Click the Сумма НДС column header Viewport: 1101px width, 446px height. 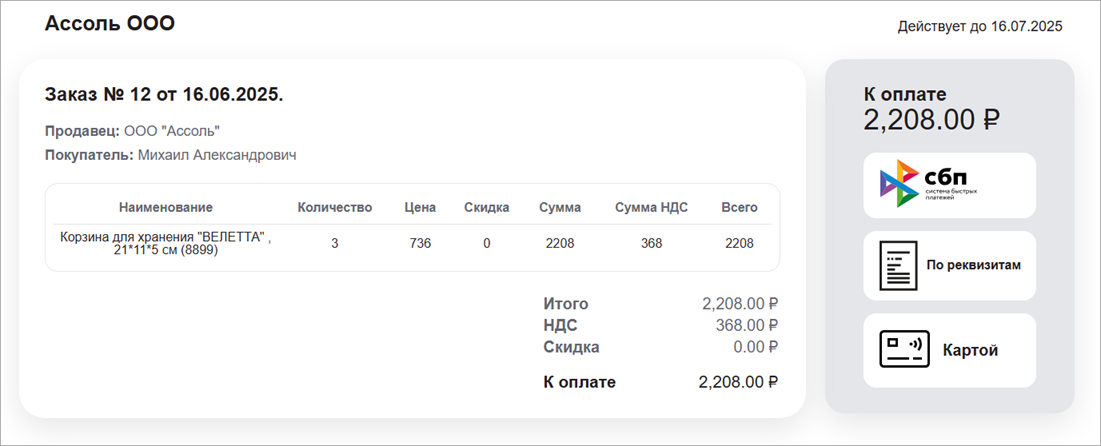(x=652, y=208)
